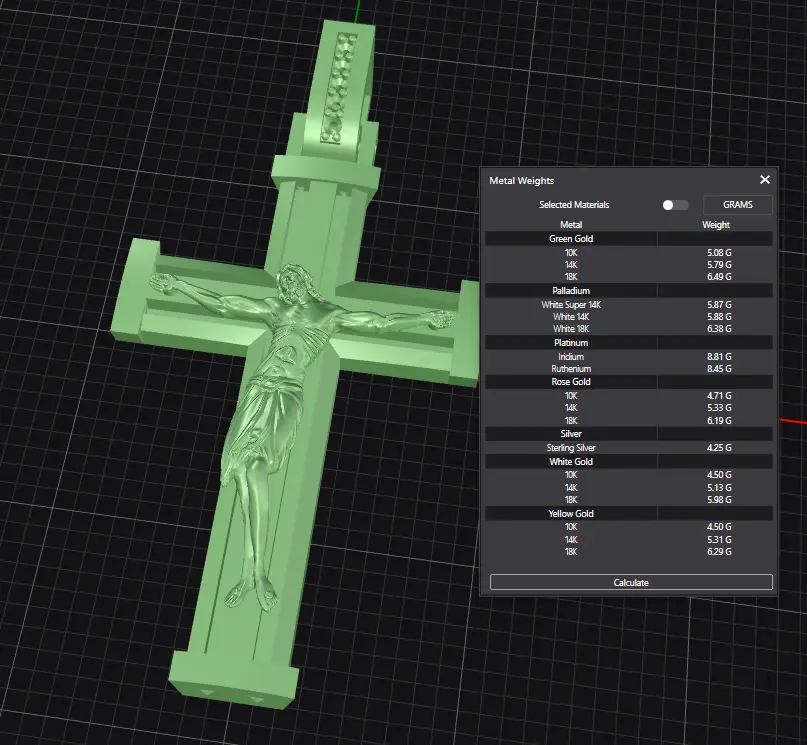Image resolution: width=807 pixels, height=745 pixels.
Task: Select the Yellow Gold group header
Action: click(x=571, y=513)
